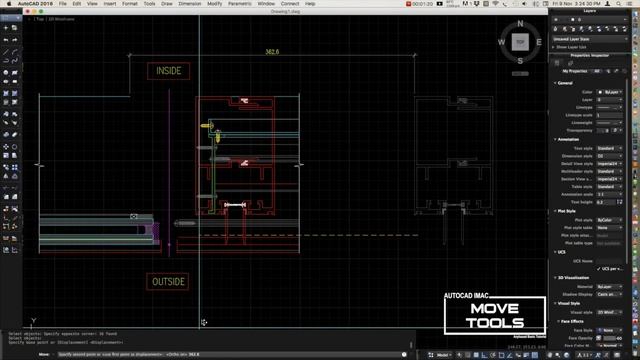This screenshot has width=640, height=360.
Task: Open the Text style Standard dropdown
Action: click(x=609, y=149)
